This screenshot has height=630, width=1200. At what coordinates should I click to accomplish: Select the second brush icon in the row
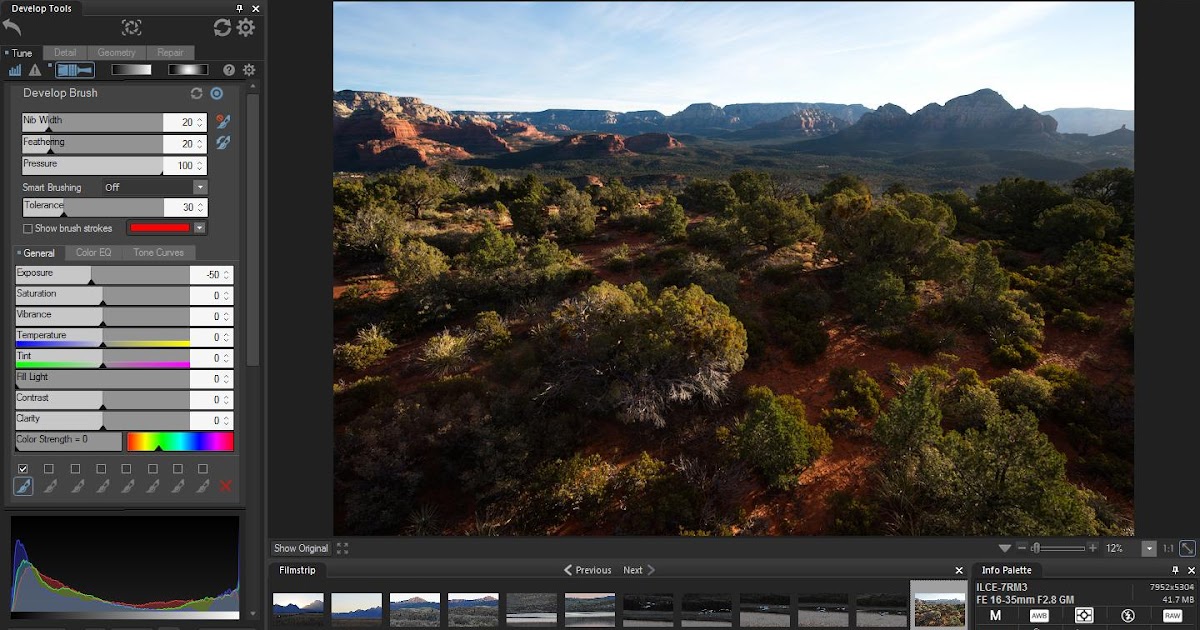click(49, 486)
